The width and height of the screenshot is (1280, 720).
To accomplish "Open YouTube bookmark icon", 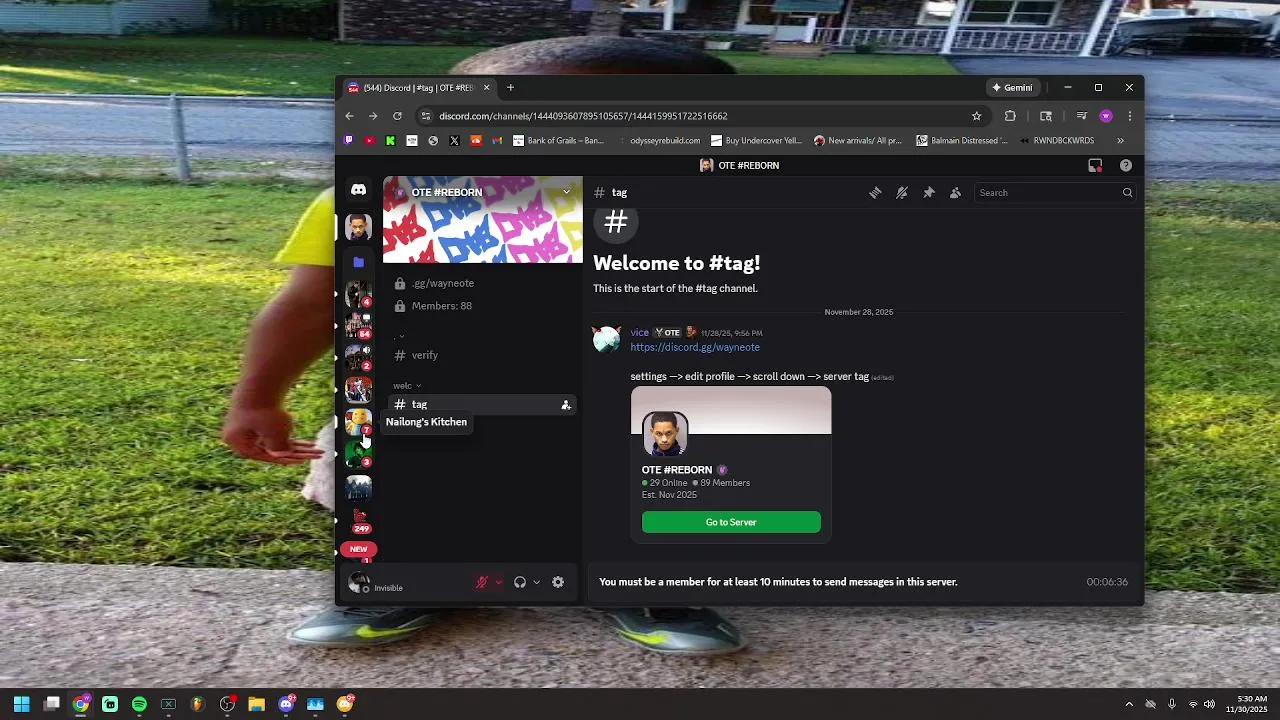I will tap(369, 141).
